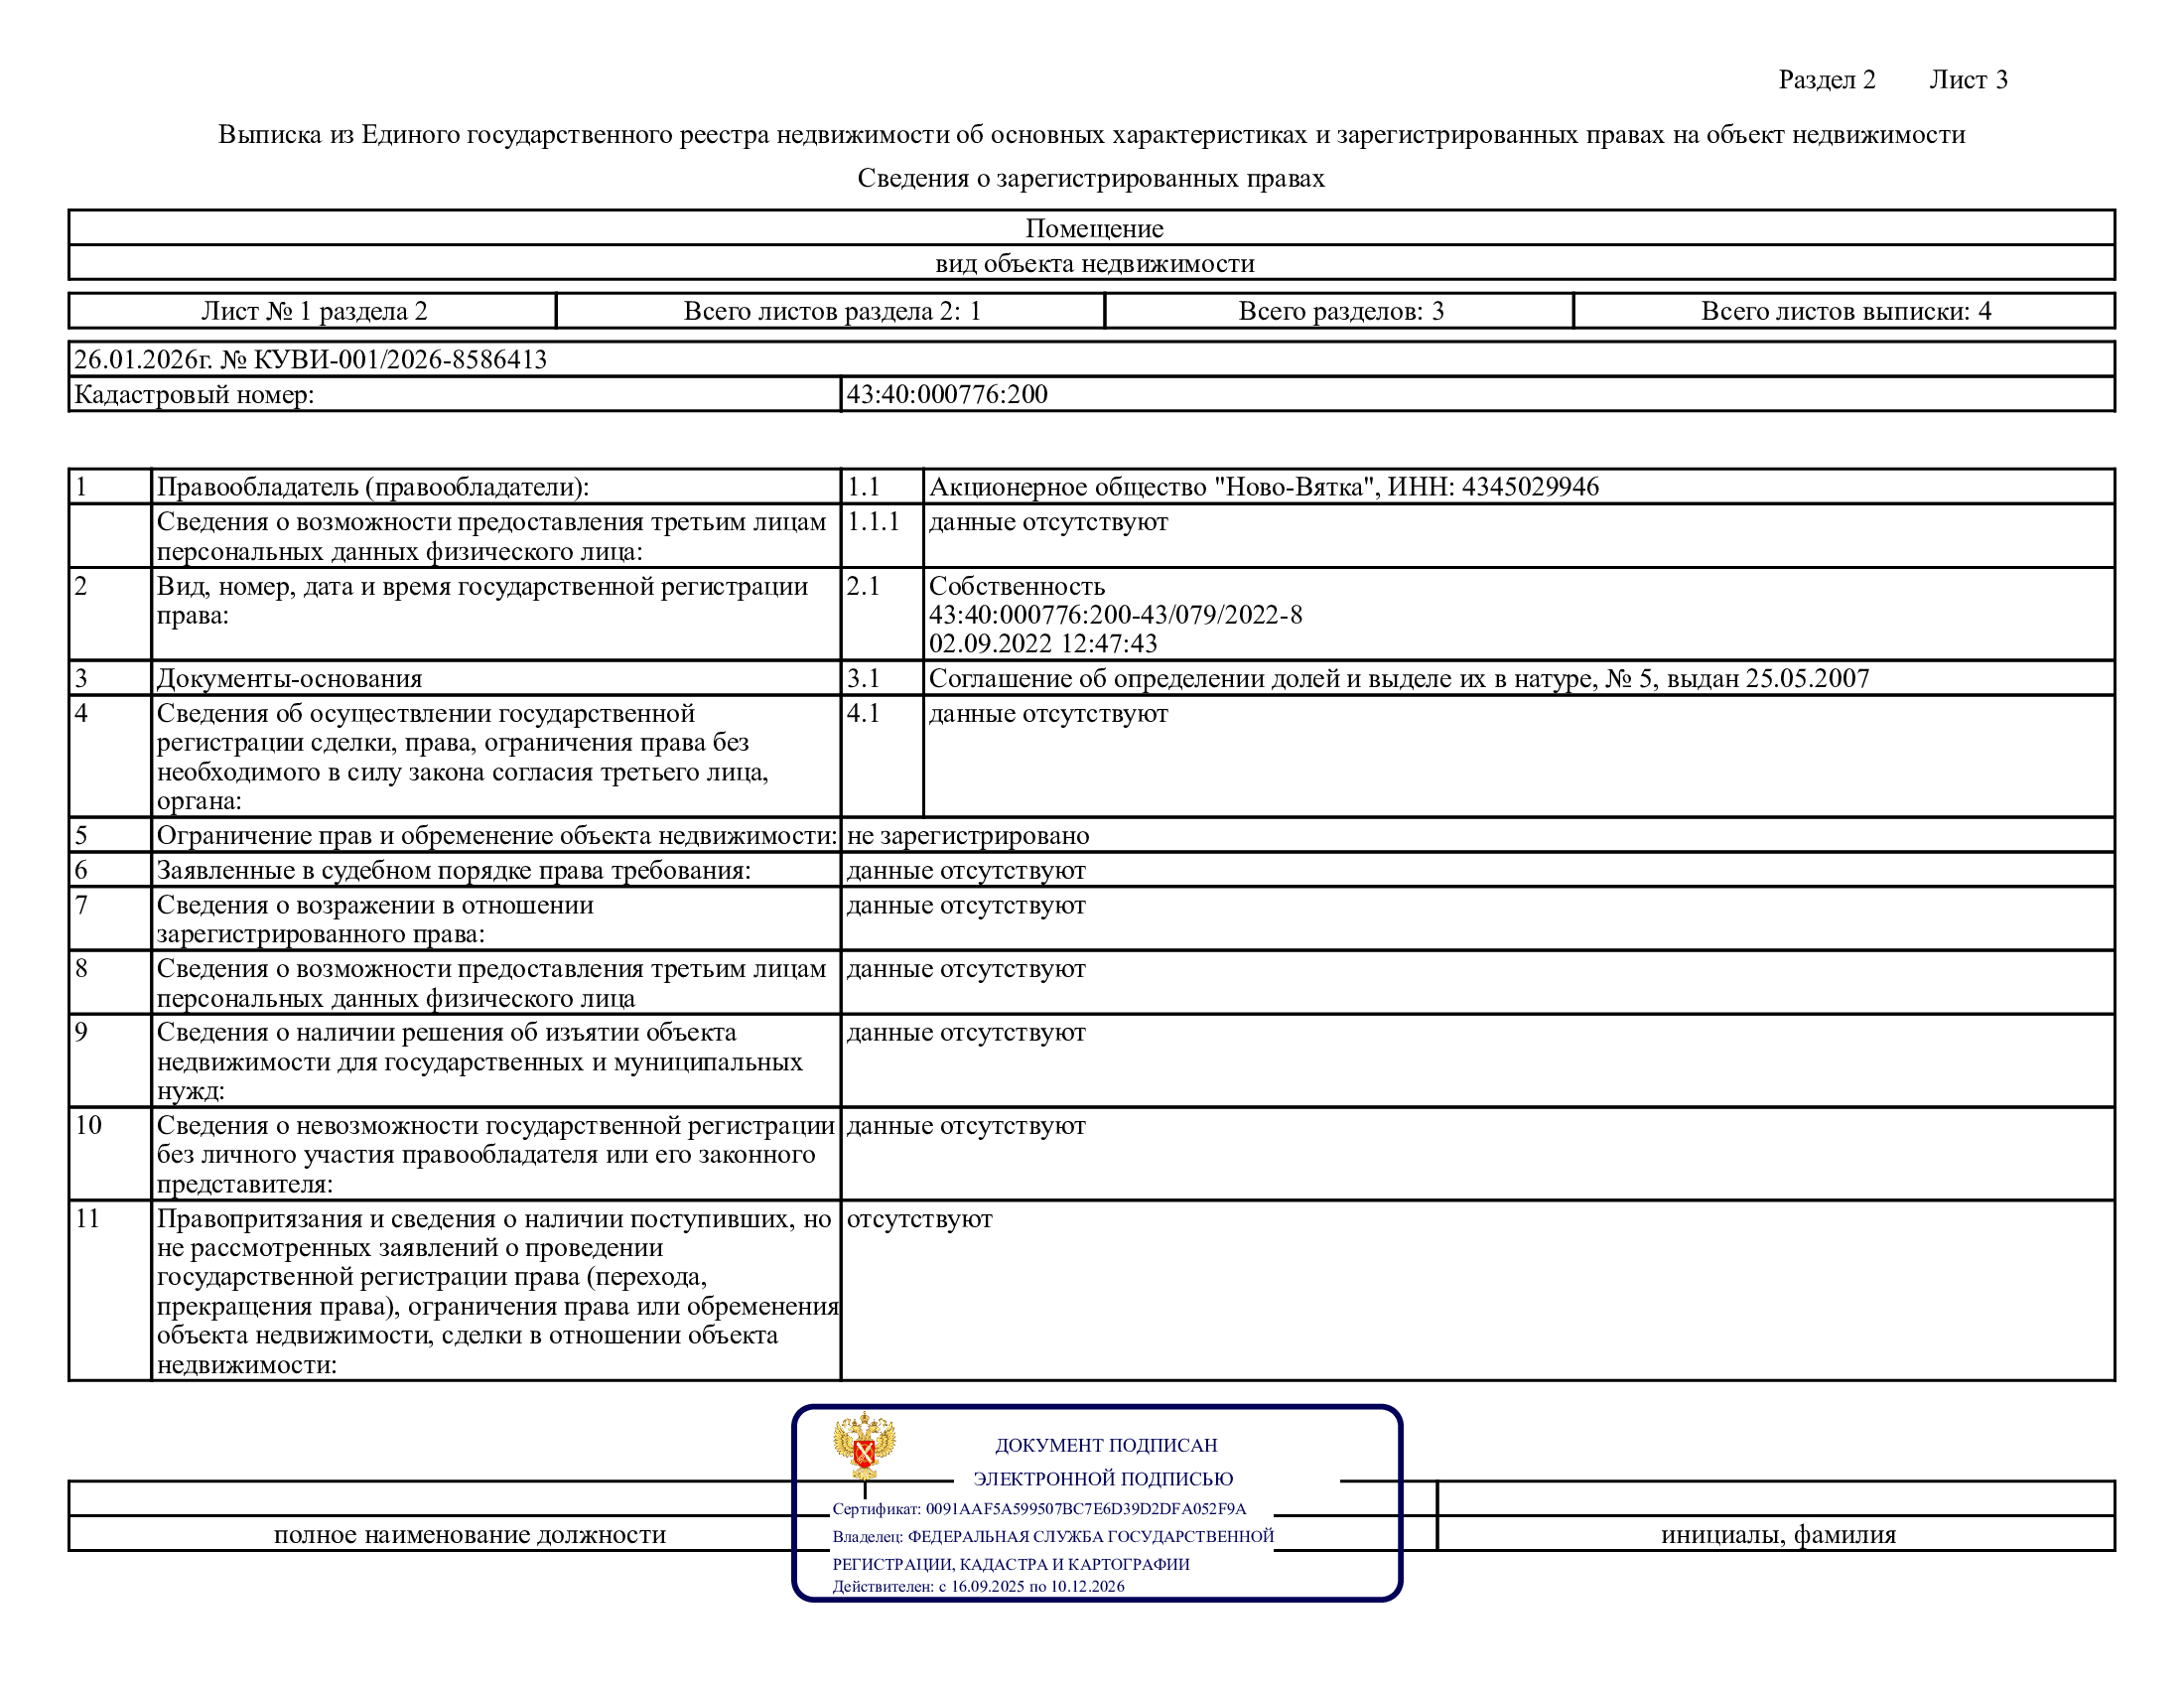The height and width of the screenshot is (1688, 2184).
Task: Click the 'Документы-основания' row label
Action: [289, 678]
